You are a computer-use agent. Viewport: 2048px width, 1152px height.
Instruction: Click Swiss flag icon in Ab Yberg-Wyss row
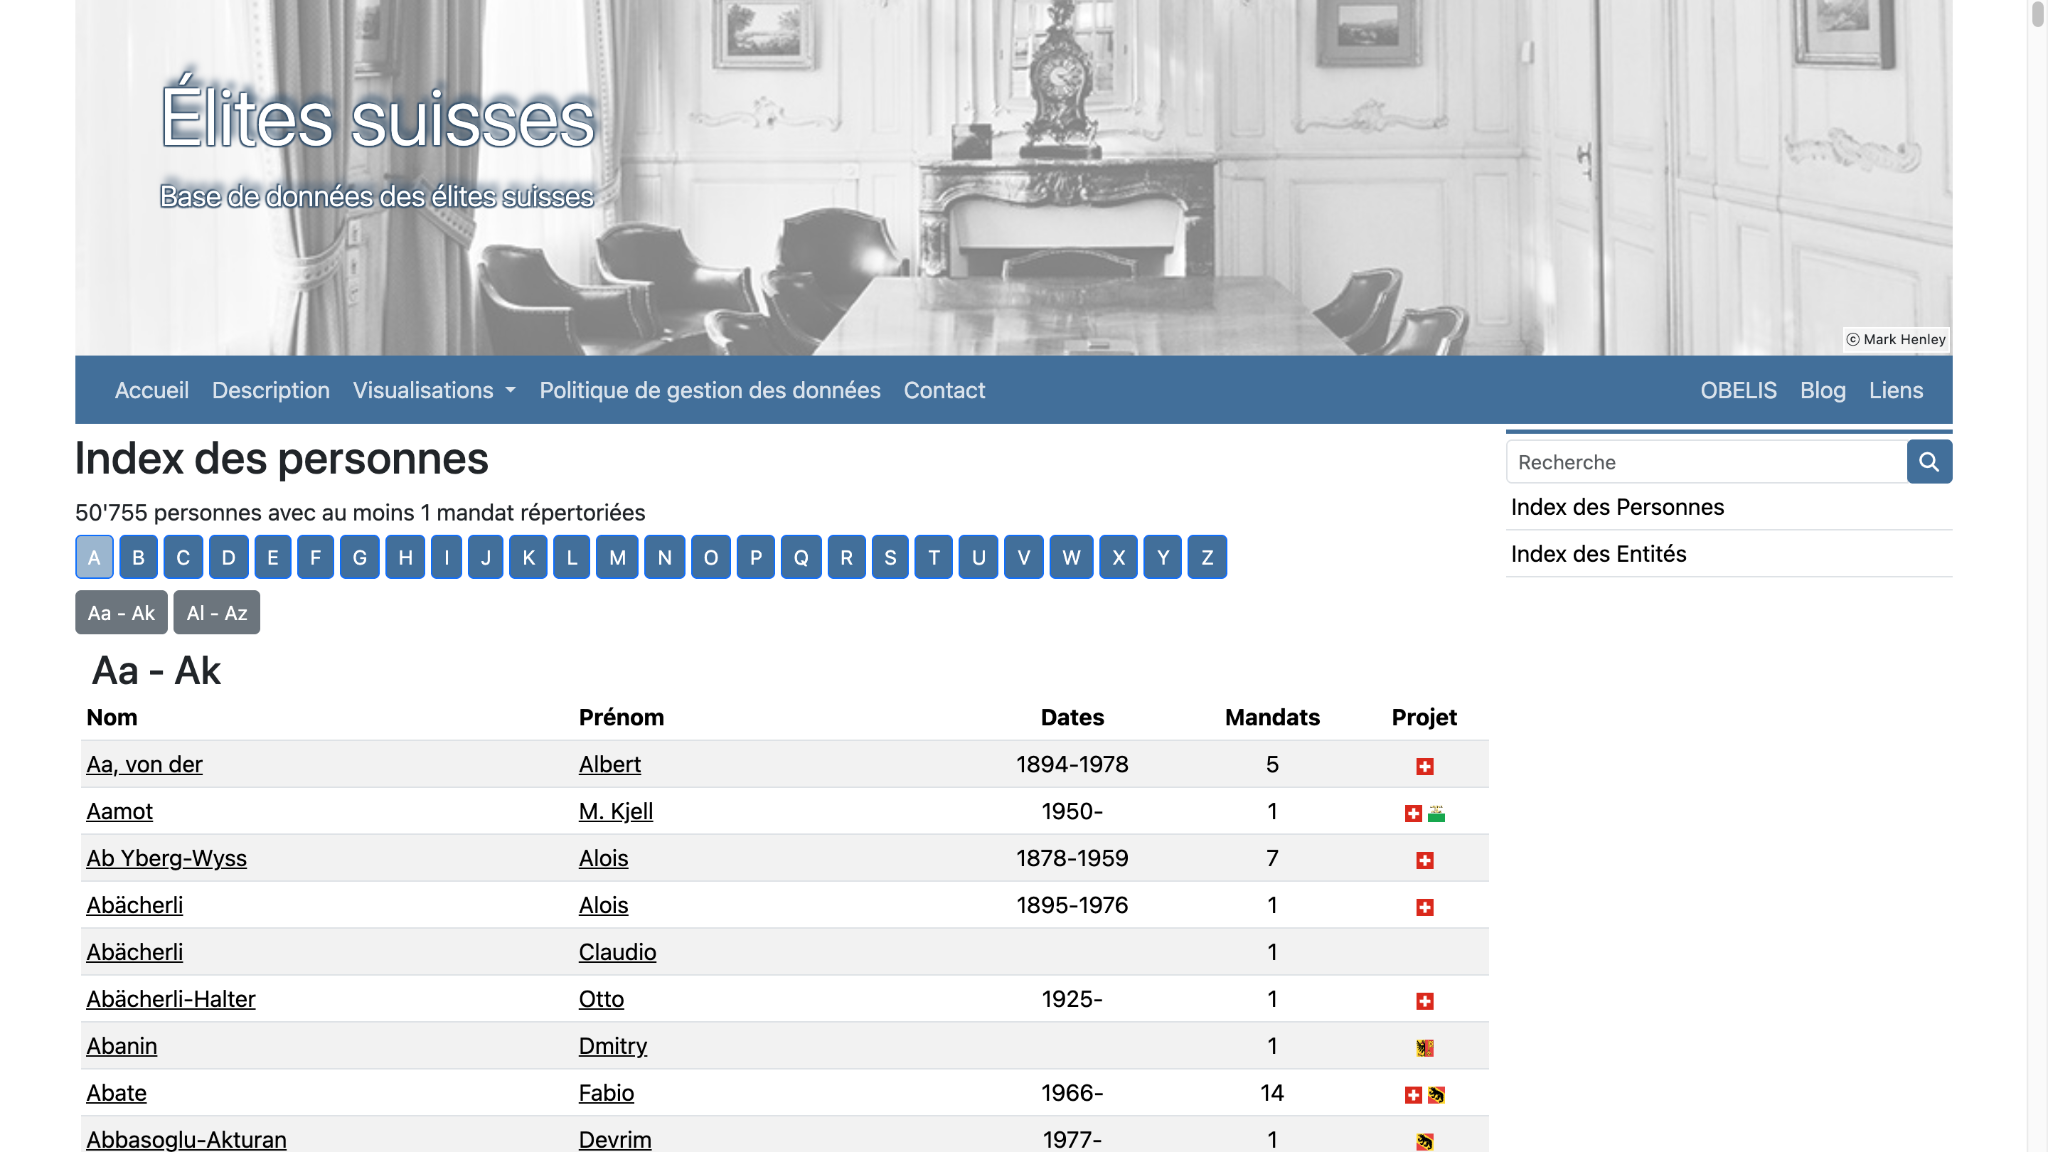1425,860
